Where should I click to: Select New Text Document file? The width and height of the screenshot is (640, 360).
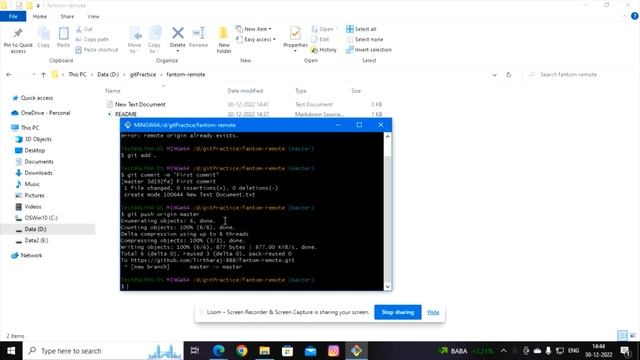(140, 104)
